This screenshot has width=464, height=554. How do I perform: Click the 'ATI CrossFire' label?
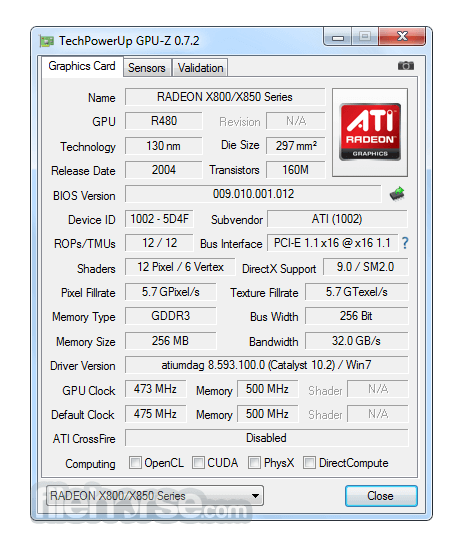[84, 439]
